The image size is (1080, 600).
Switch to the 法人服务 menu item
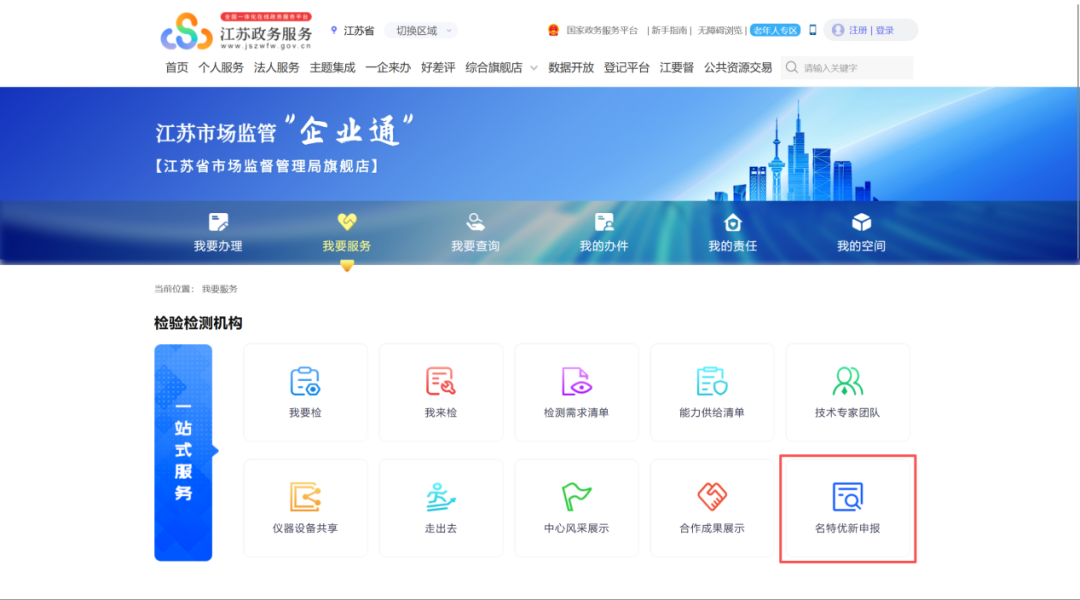275,67
